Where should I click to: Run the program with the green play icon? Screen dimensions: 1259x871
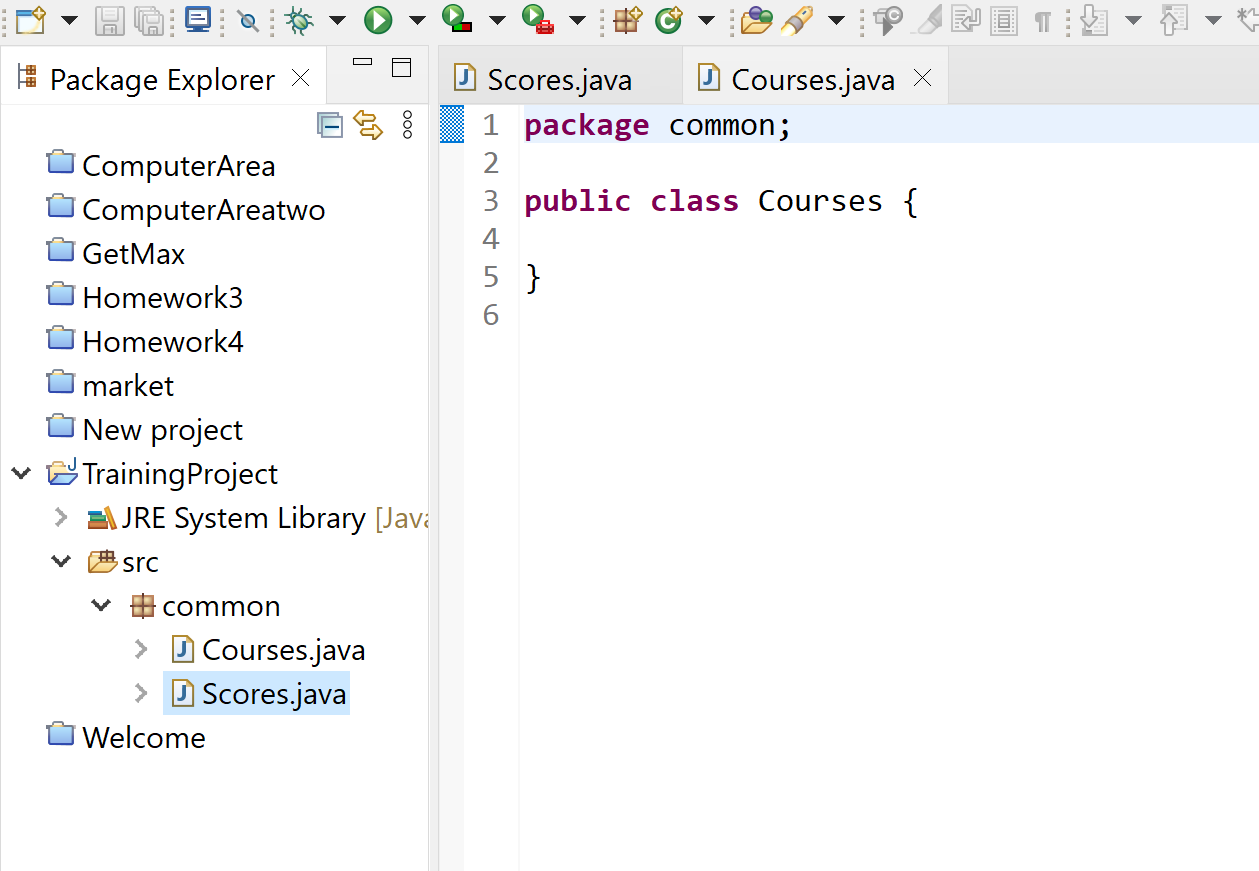click(x=378, y=19)
